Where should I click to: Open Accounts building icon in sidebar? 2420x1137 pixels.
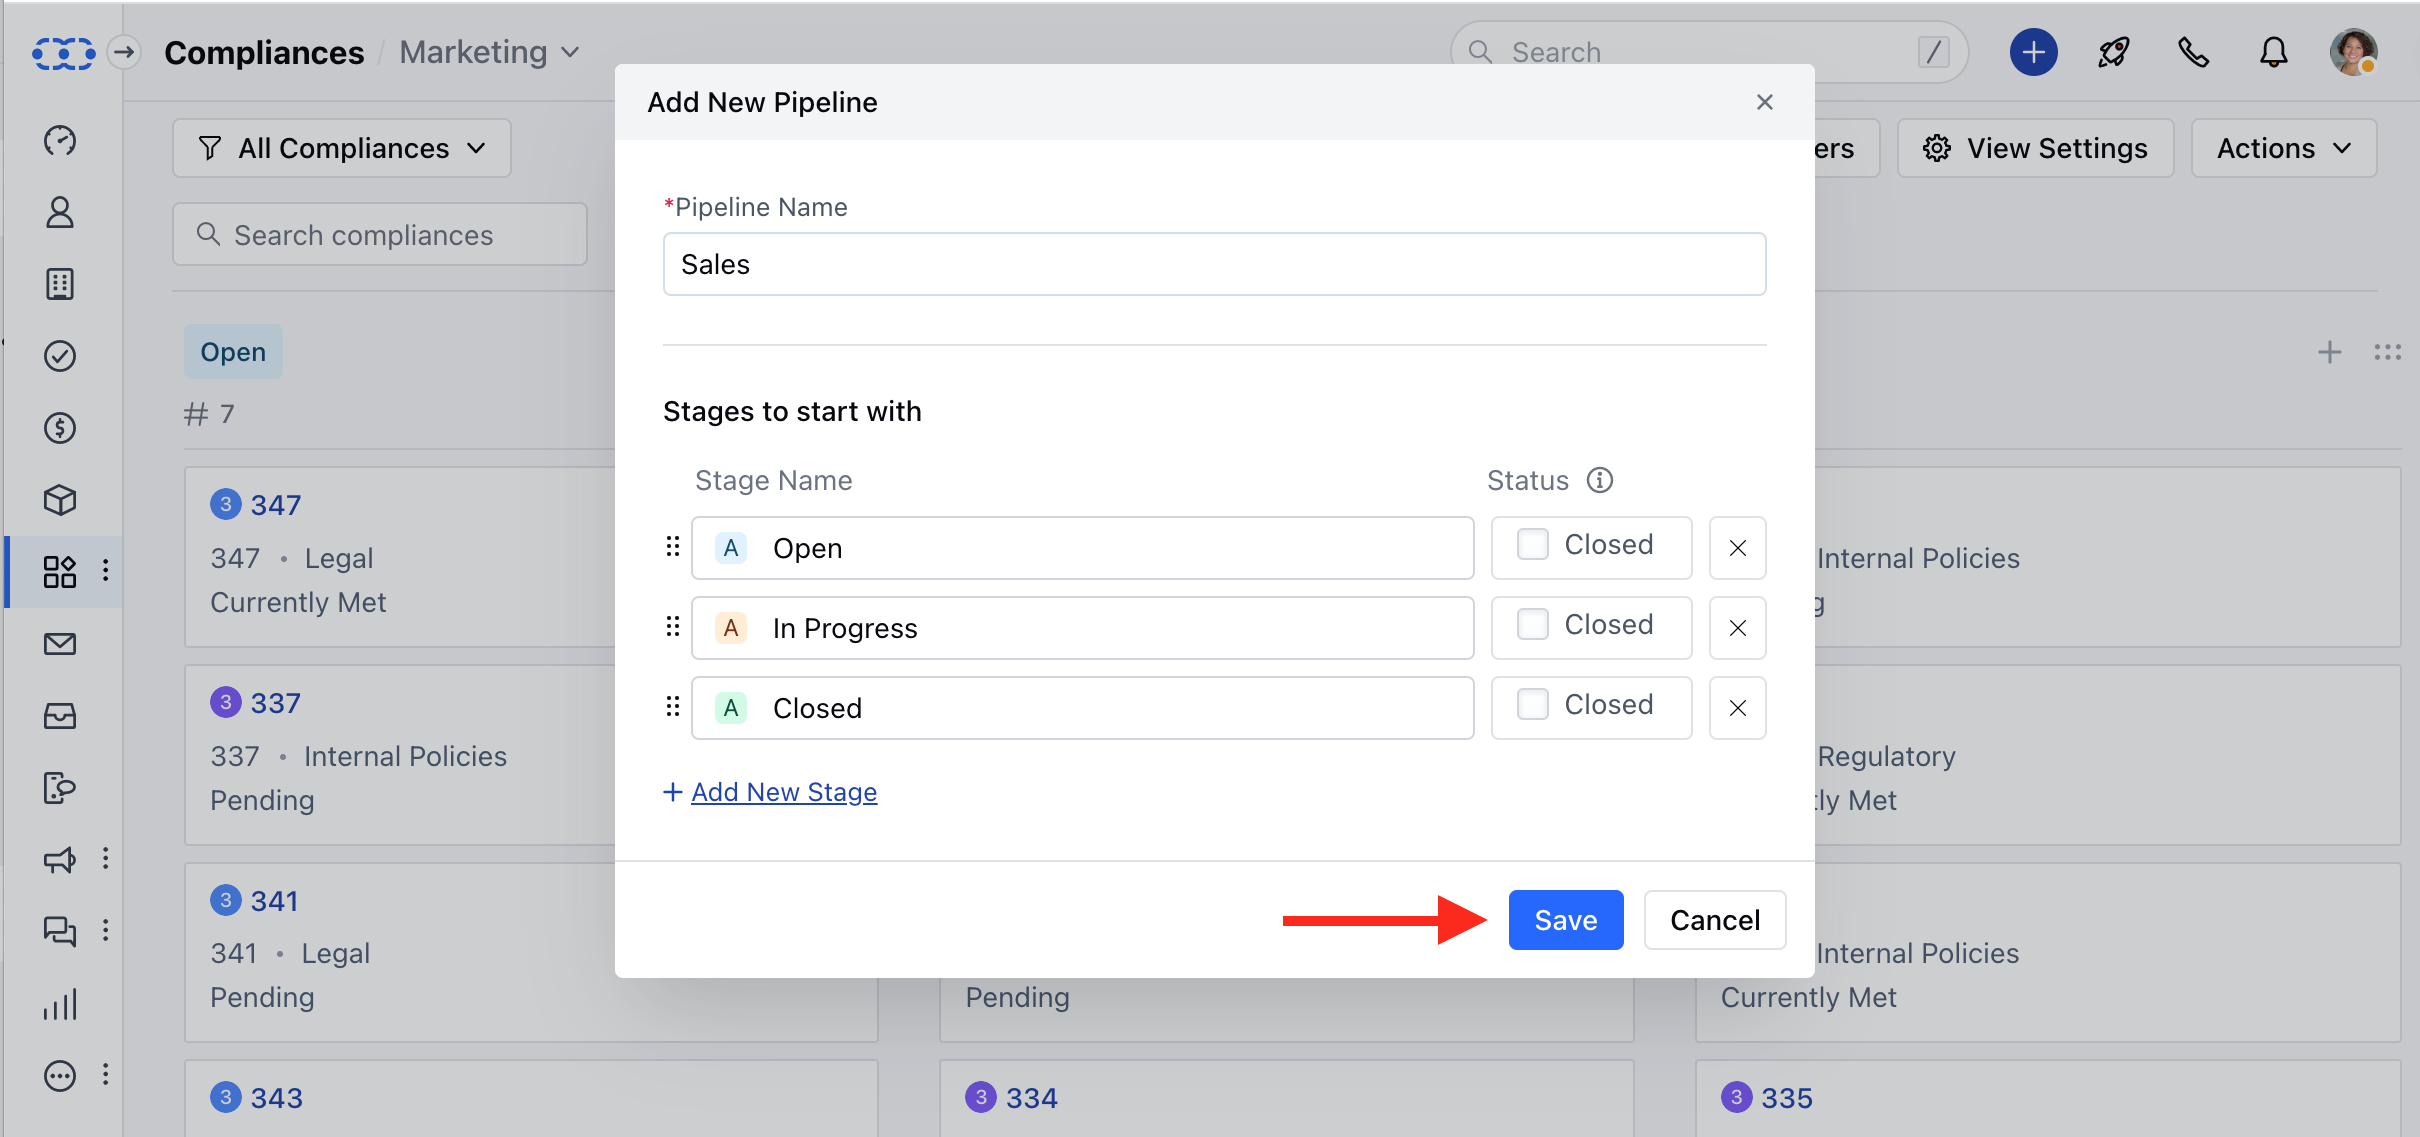click(60, 284)
